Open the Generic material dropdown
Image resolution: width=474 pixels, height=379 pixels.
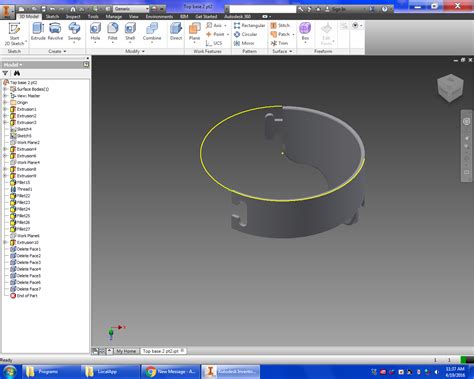point(131,9)
